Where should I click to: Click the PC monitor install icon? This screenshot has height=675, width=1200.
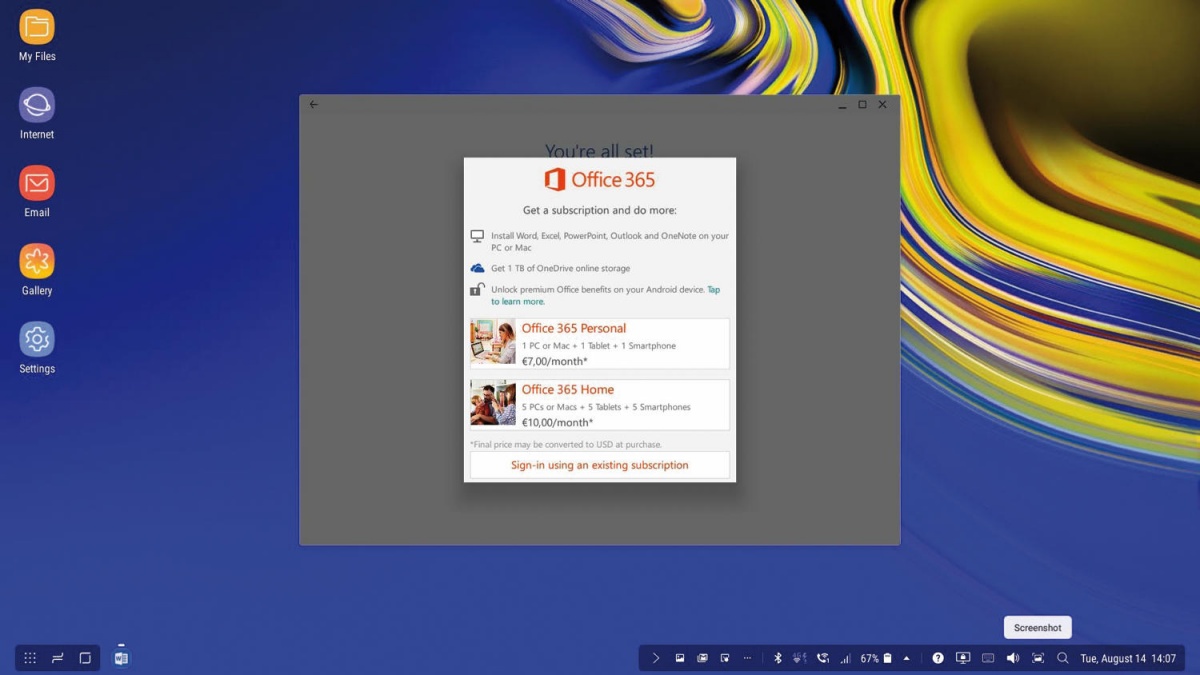click(x=477, y=237)
